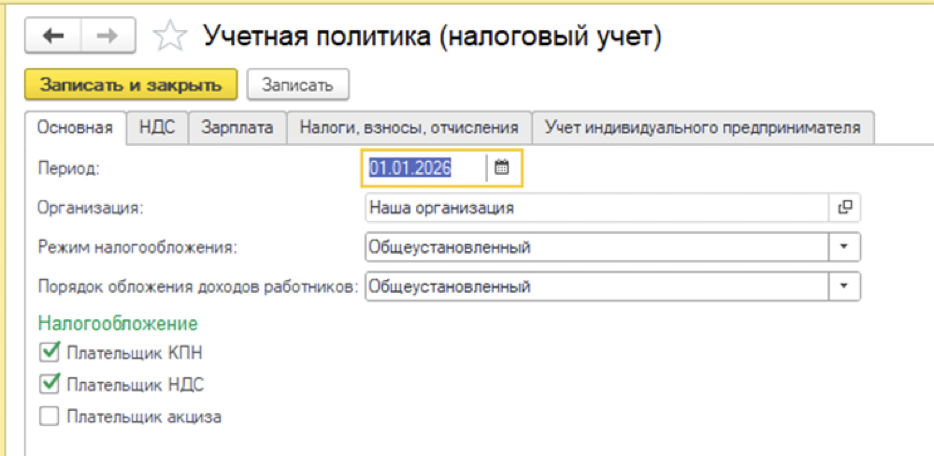Go back with the left arrow button
This screenshot has height=456, width=934.
coord(53,36)
